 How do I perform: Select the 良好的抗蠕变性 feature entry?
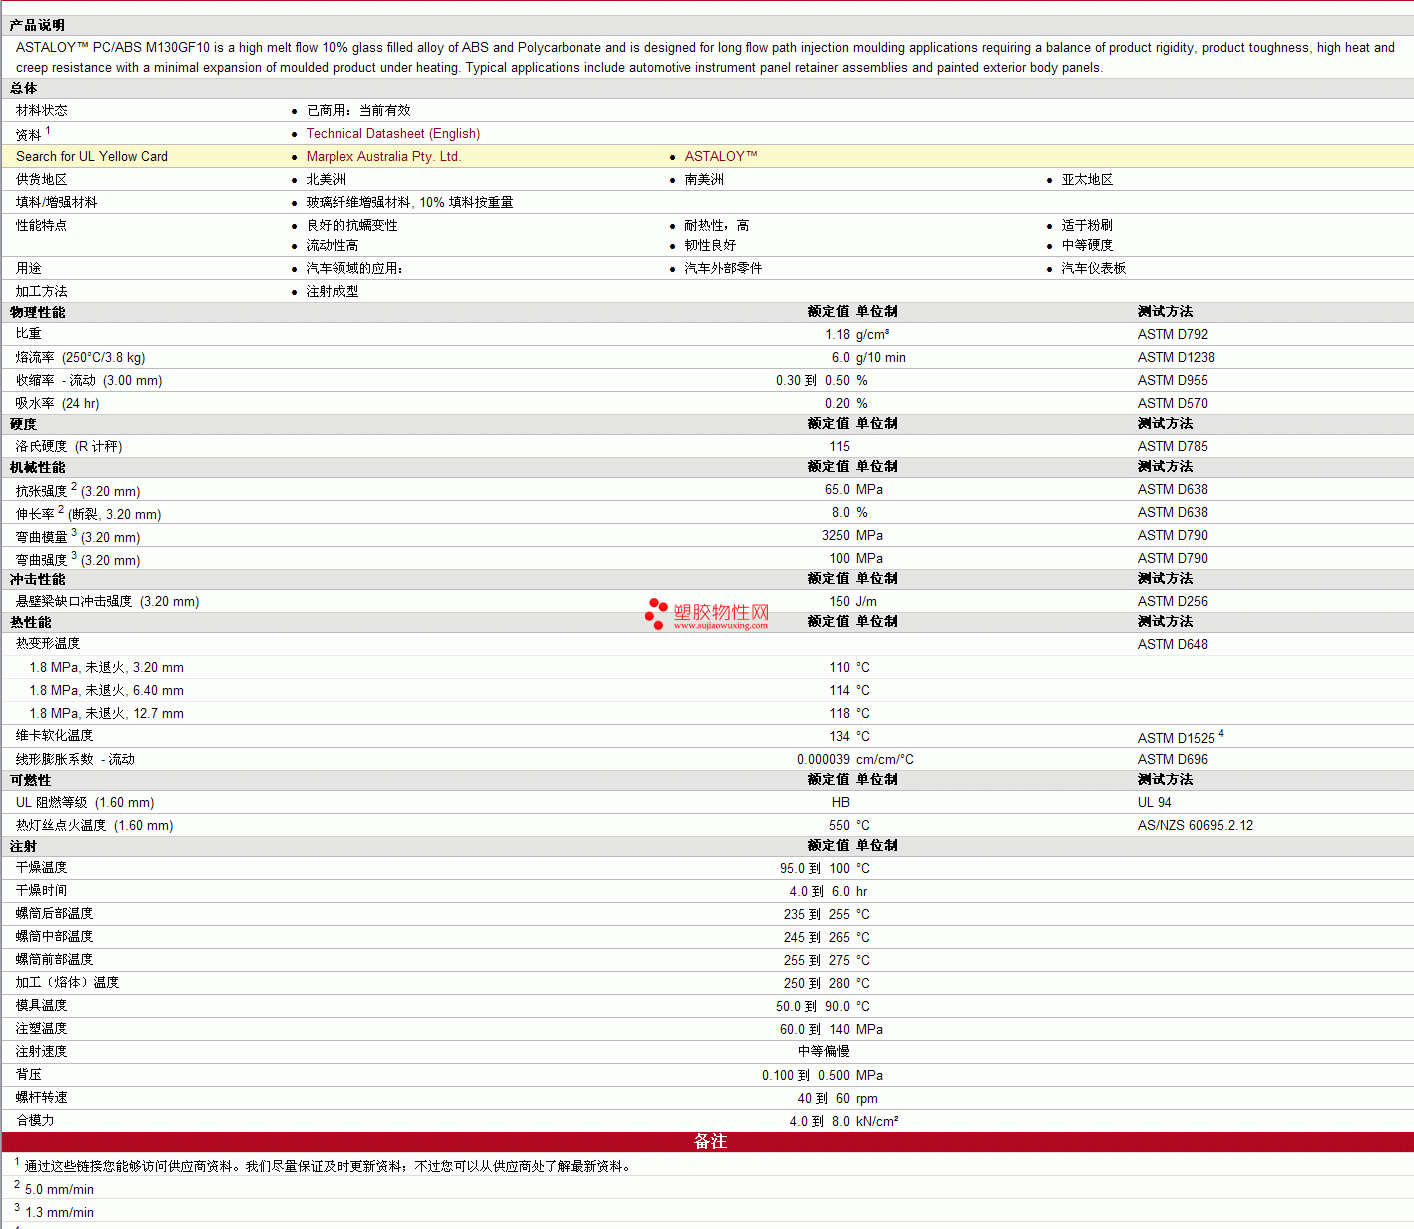(x=352, y=225)
